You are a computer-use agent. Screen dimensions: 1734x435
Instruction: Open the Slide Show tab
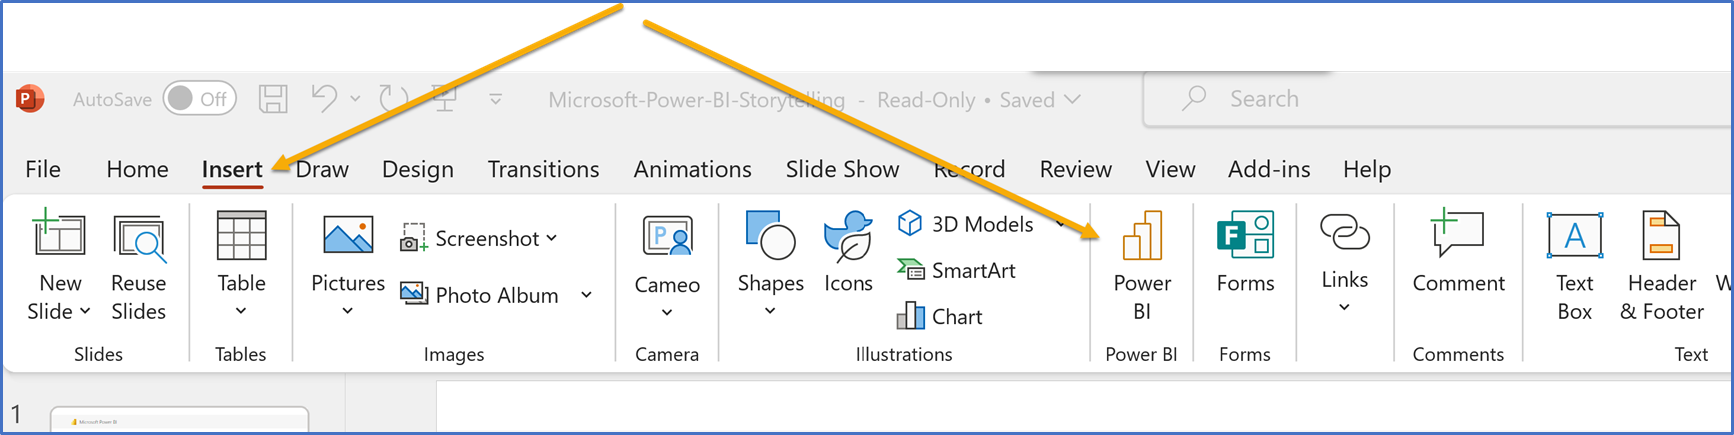click(x=842, y=169)
